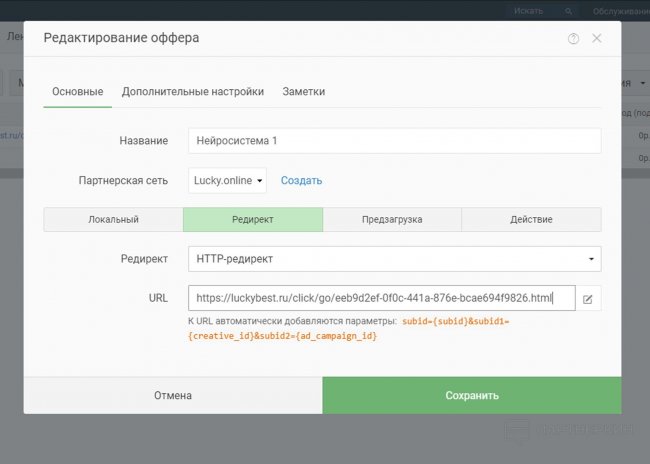Select Редирект offer type
Viewport: 650px width, 464px height.
[253, 219]
